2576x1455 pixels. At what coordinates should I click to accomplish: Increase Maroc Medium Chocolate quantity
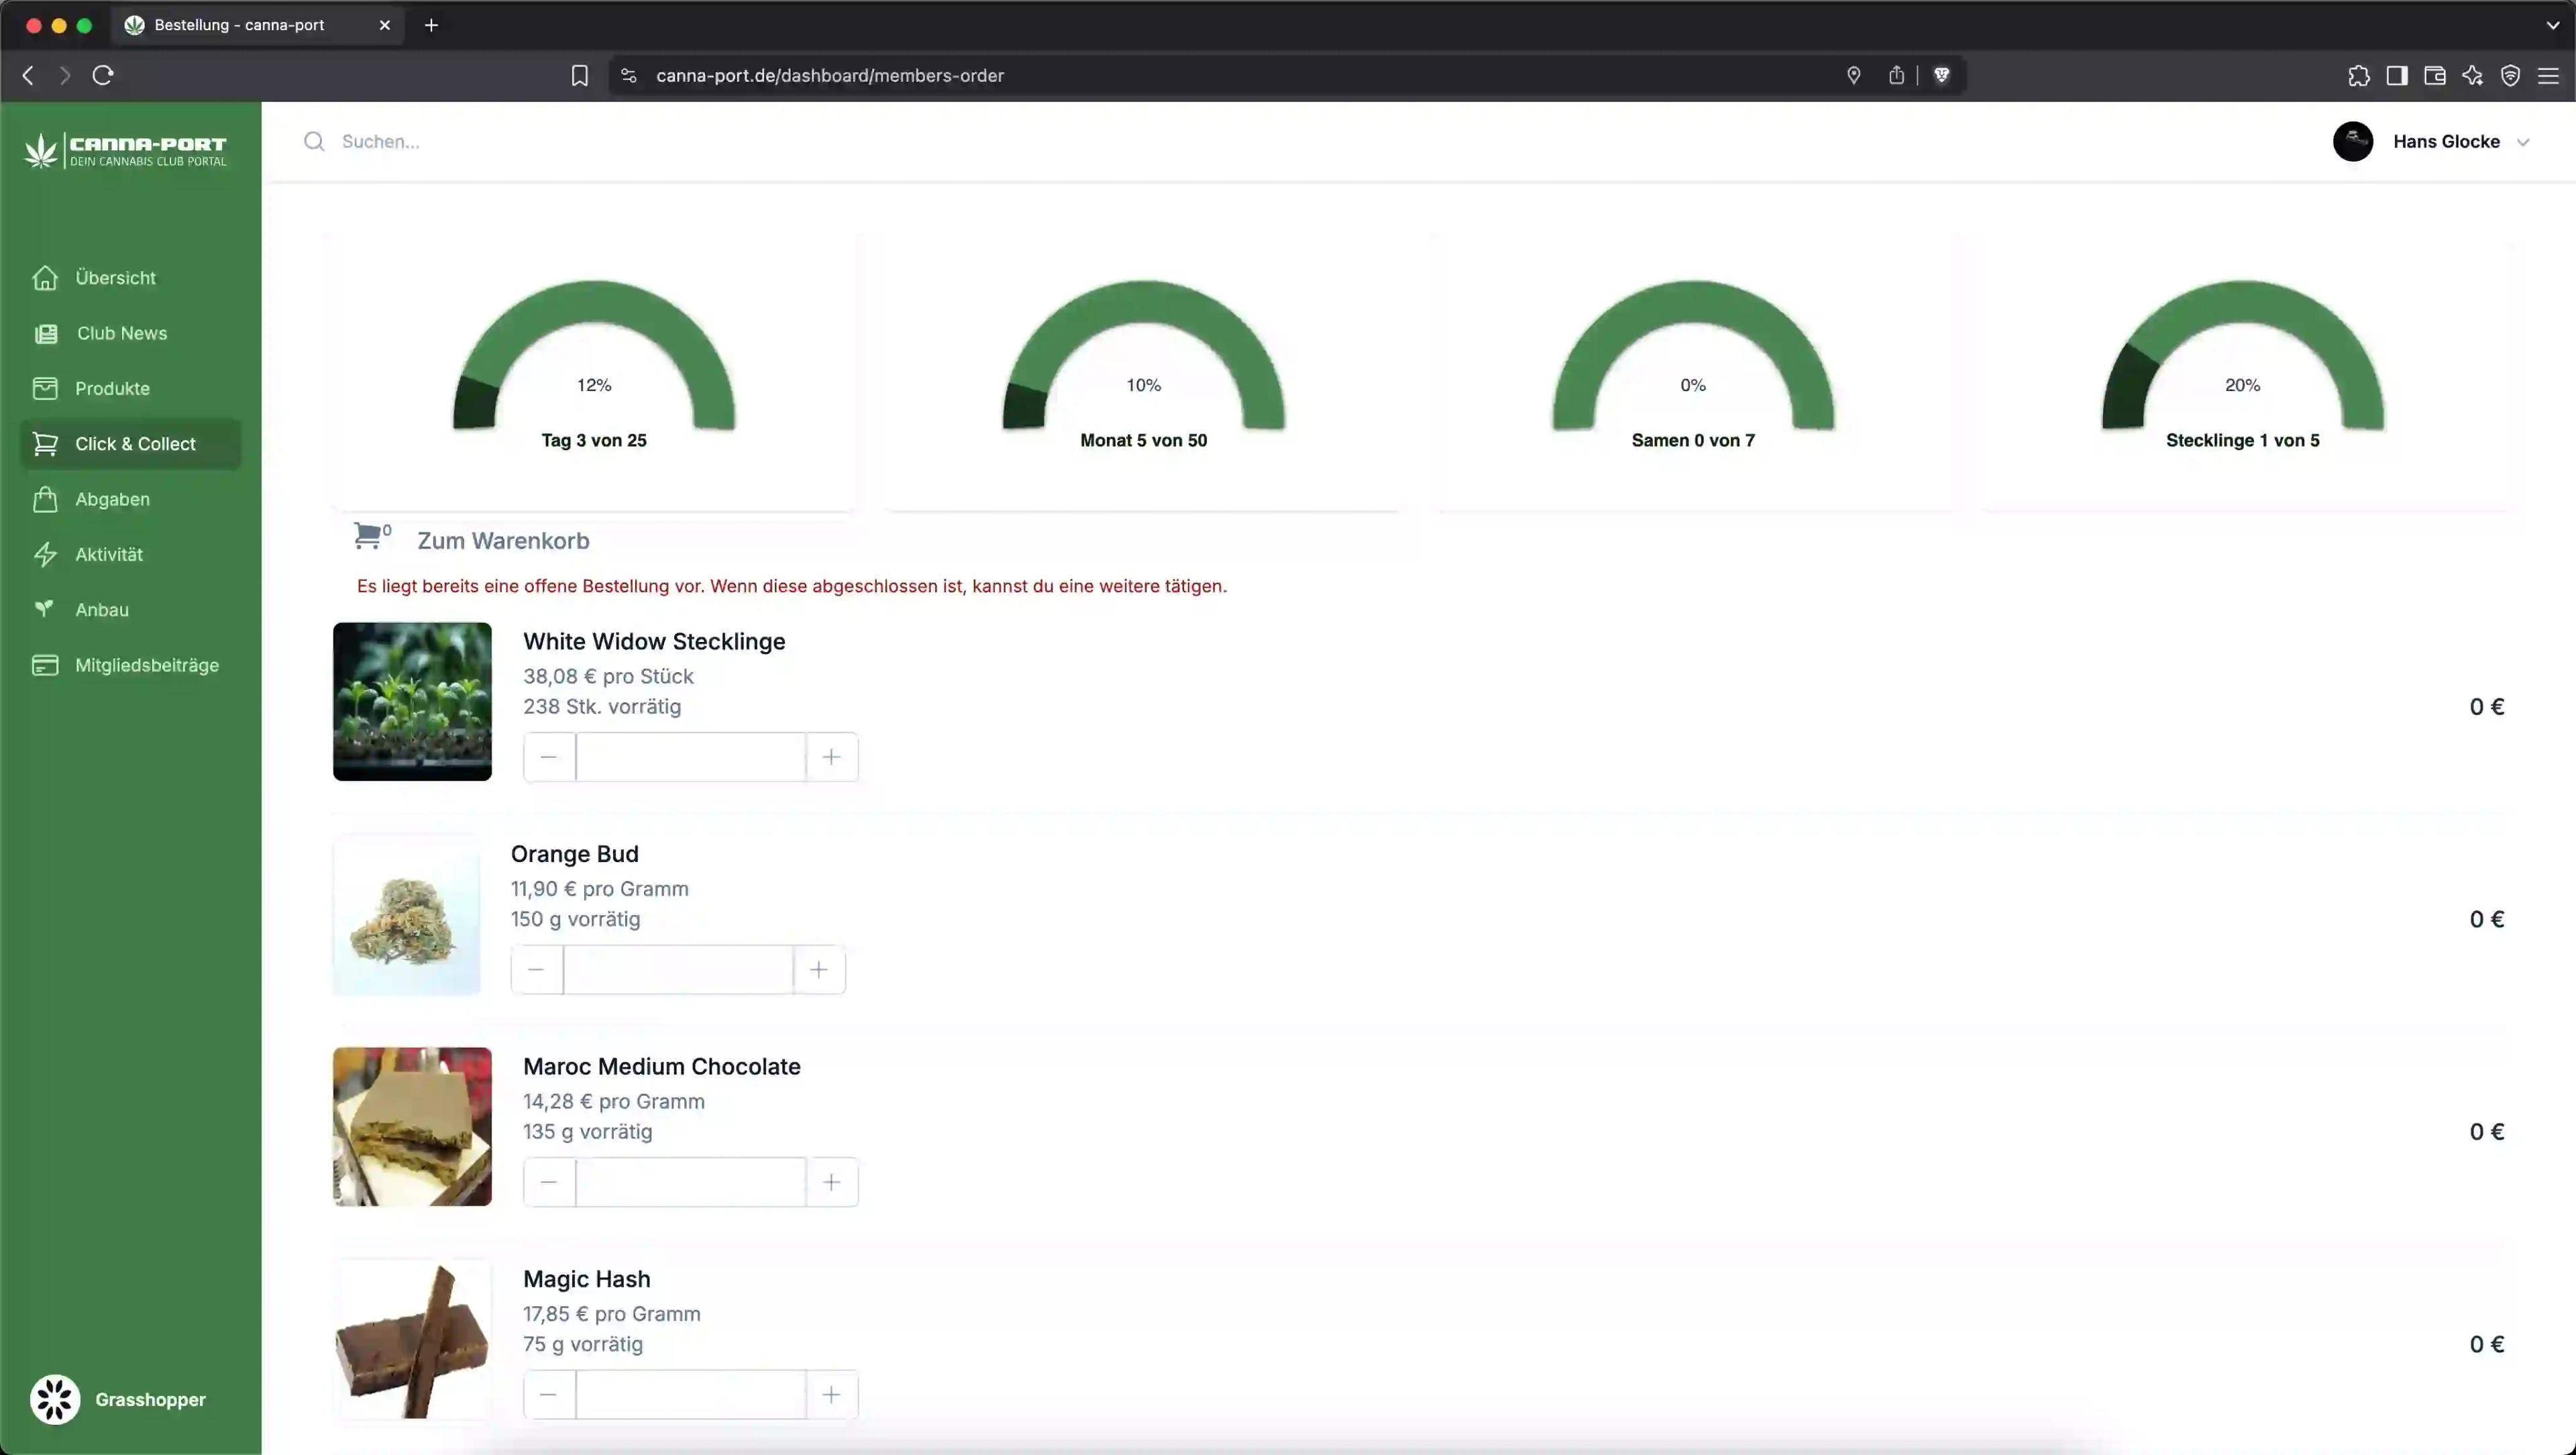coord(832,1182)
